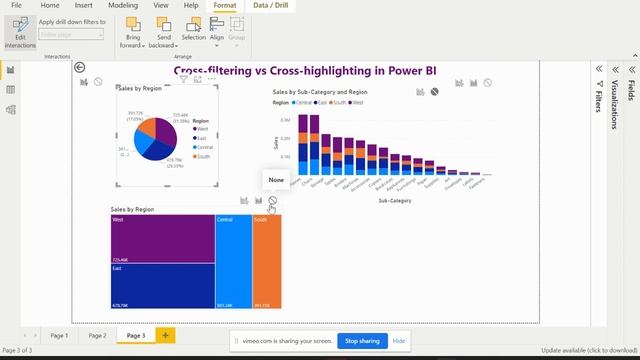Toggle Edit interactions in the ribbon

click(x=20, y=33)
